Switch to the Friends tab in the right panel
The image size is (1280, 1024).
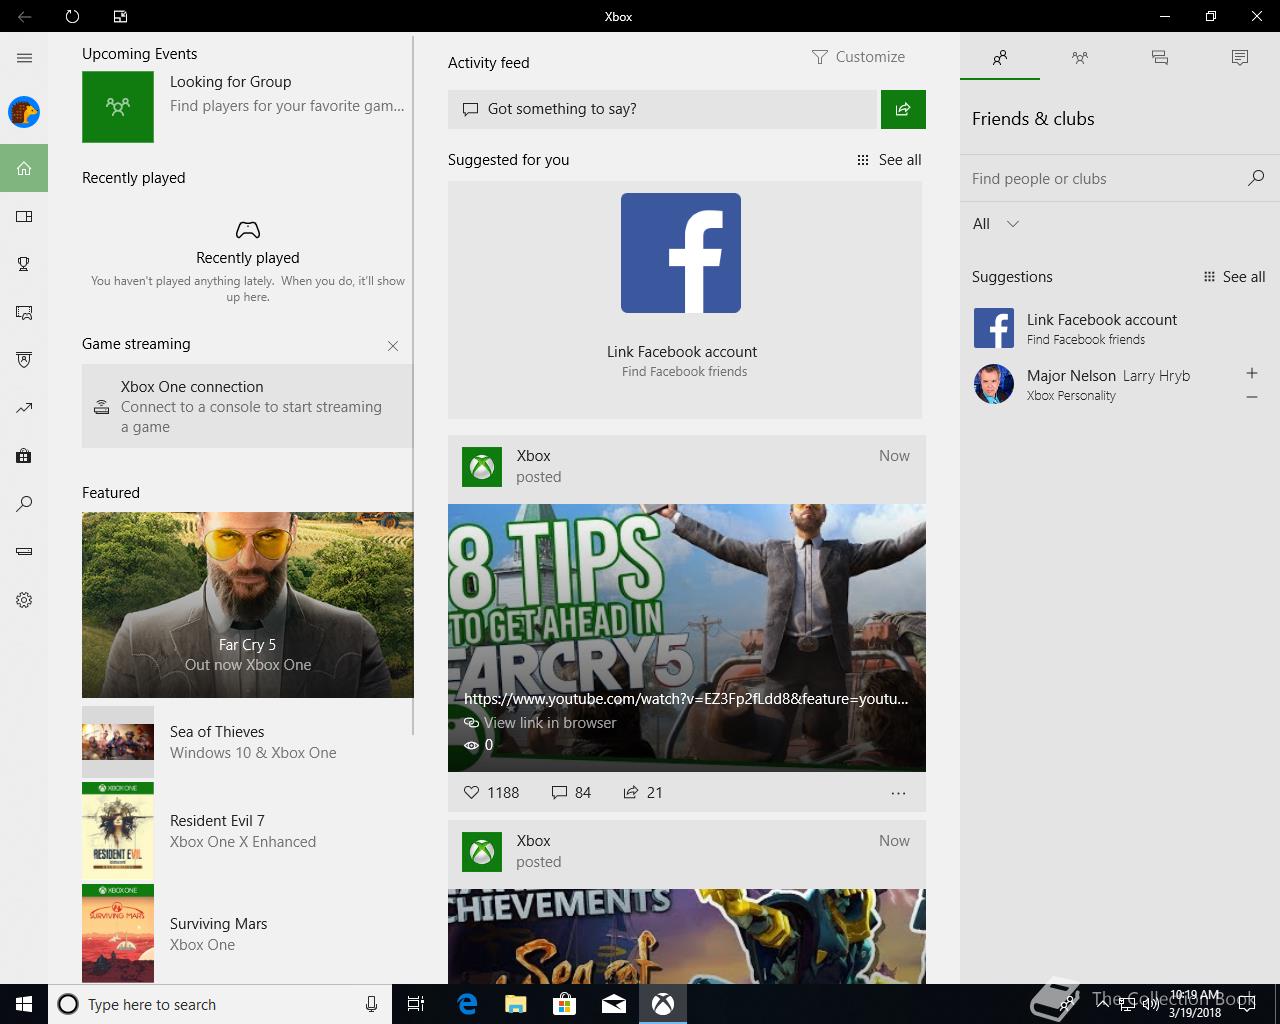tap(1000, 58)
